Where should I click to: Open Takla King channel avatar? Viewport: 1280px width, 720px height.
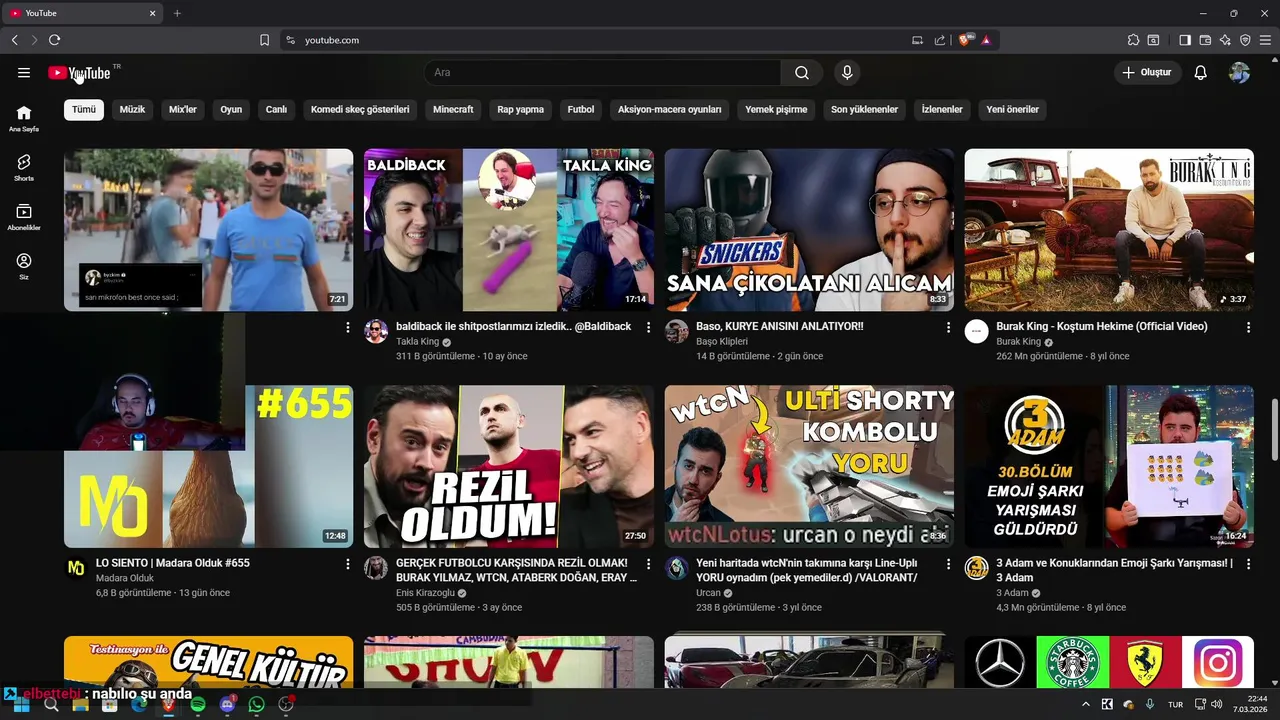point(376,332)
